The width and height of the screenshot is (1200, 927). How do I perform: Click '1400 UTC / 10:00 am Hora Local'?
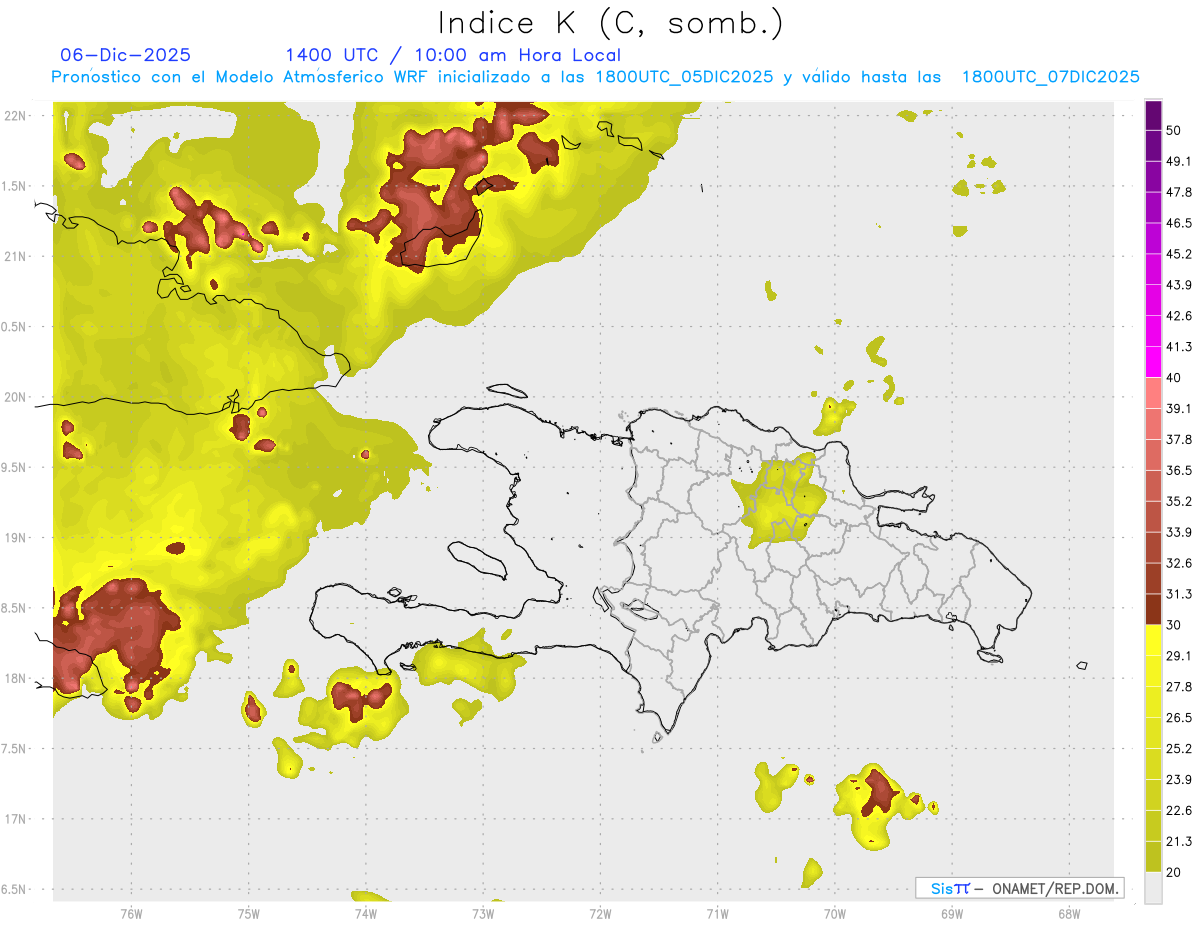[453, 55]
